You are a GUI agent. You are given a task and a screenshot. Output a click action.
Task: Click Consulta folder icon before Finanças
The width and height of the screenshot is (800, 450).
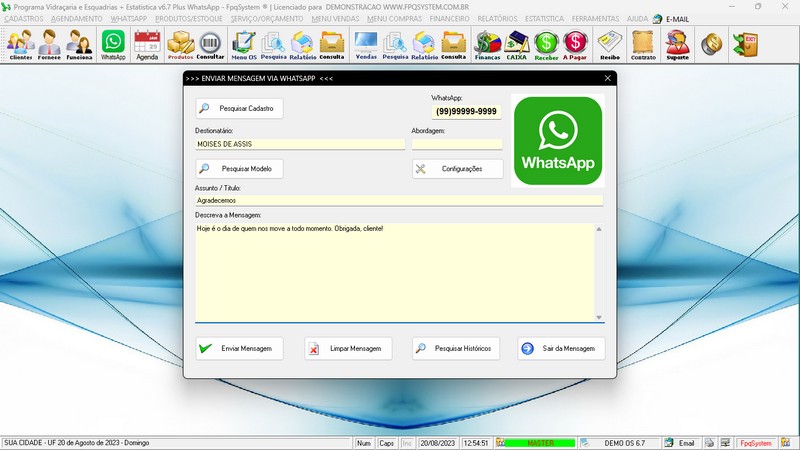pos(454,45)
